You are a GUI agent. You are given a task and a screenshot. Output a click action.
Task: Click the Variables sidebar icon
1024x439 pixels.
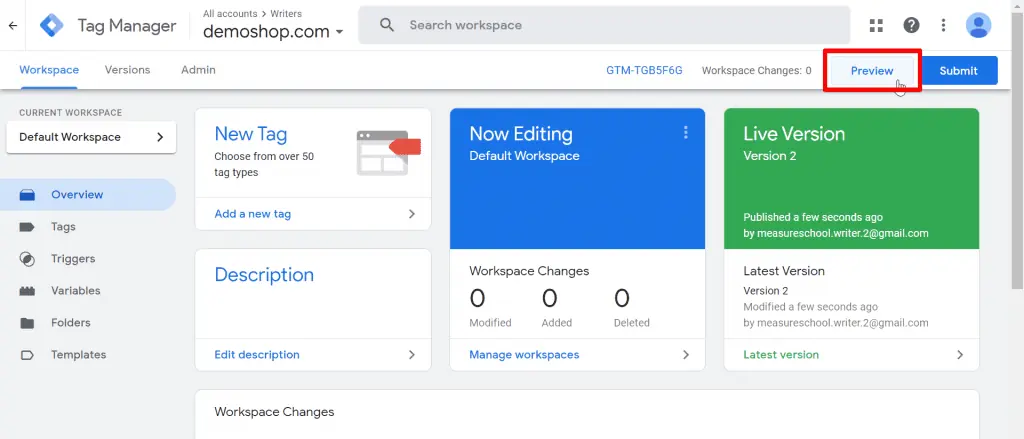click(x=27, y=291)
